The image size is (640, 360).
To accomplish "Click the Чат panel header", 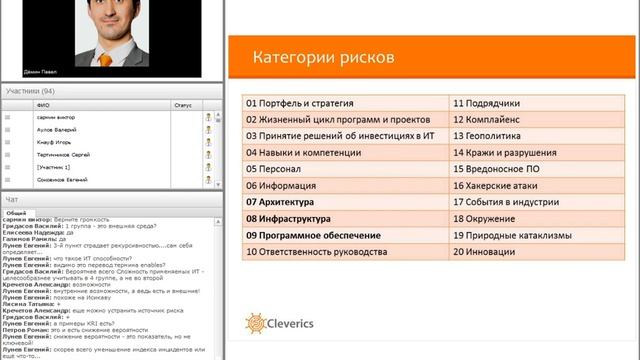I will pyautogui.click(x=112, y=200).
